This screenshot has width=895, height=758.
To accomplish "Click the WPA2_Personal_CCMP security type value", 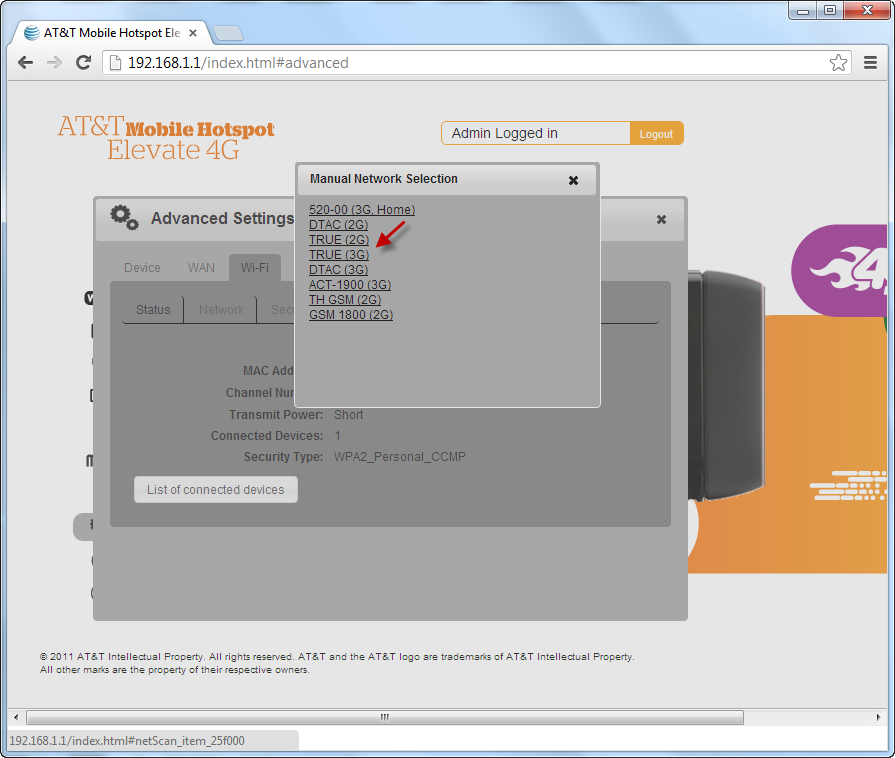I will coord(400,457).
